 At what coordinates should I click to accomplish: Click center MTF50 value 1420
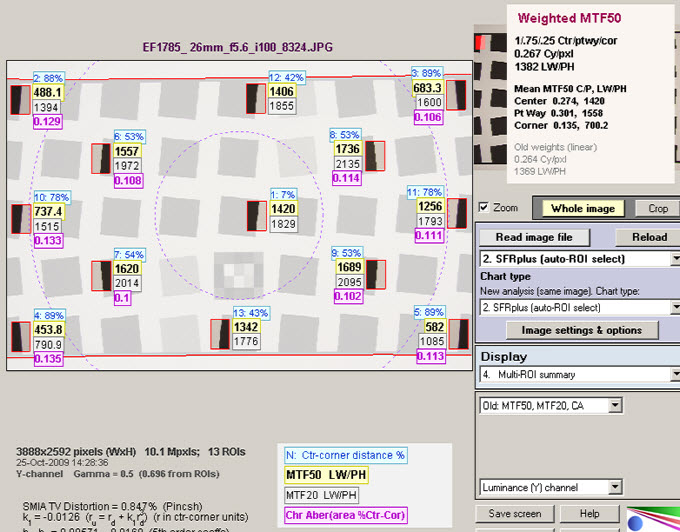pyautogui.click(x=283, y=209)
